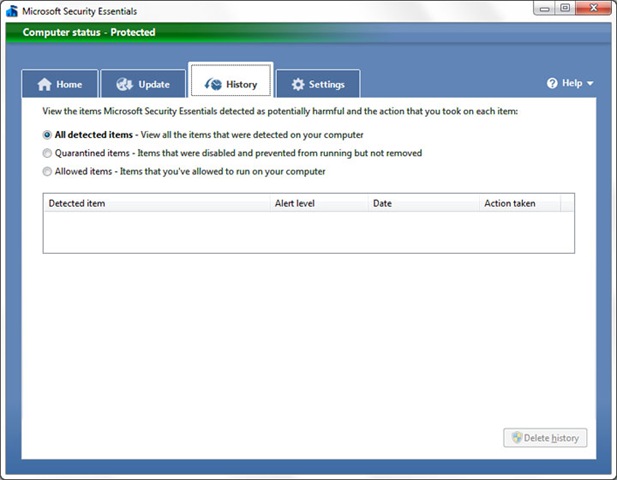This screenshot has width=617, height=480.
Task: Click the Delete history button
Action: coord(545,438)
